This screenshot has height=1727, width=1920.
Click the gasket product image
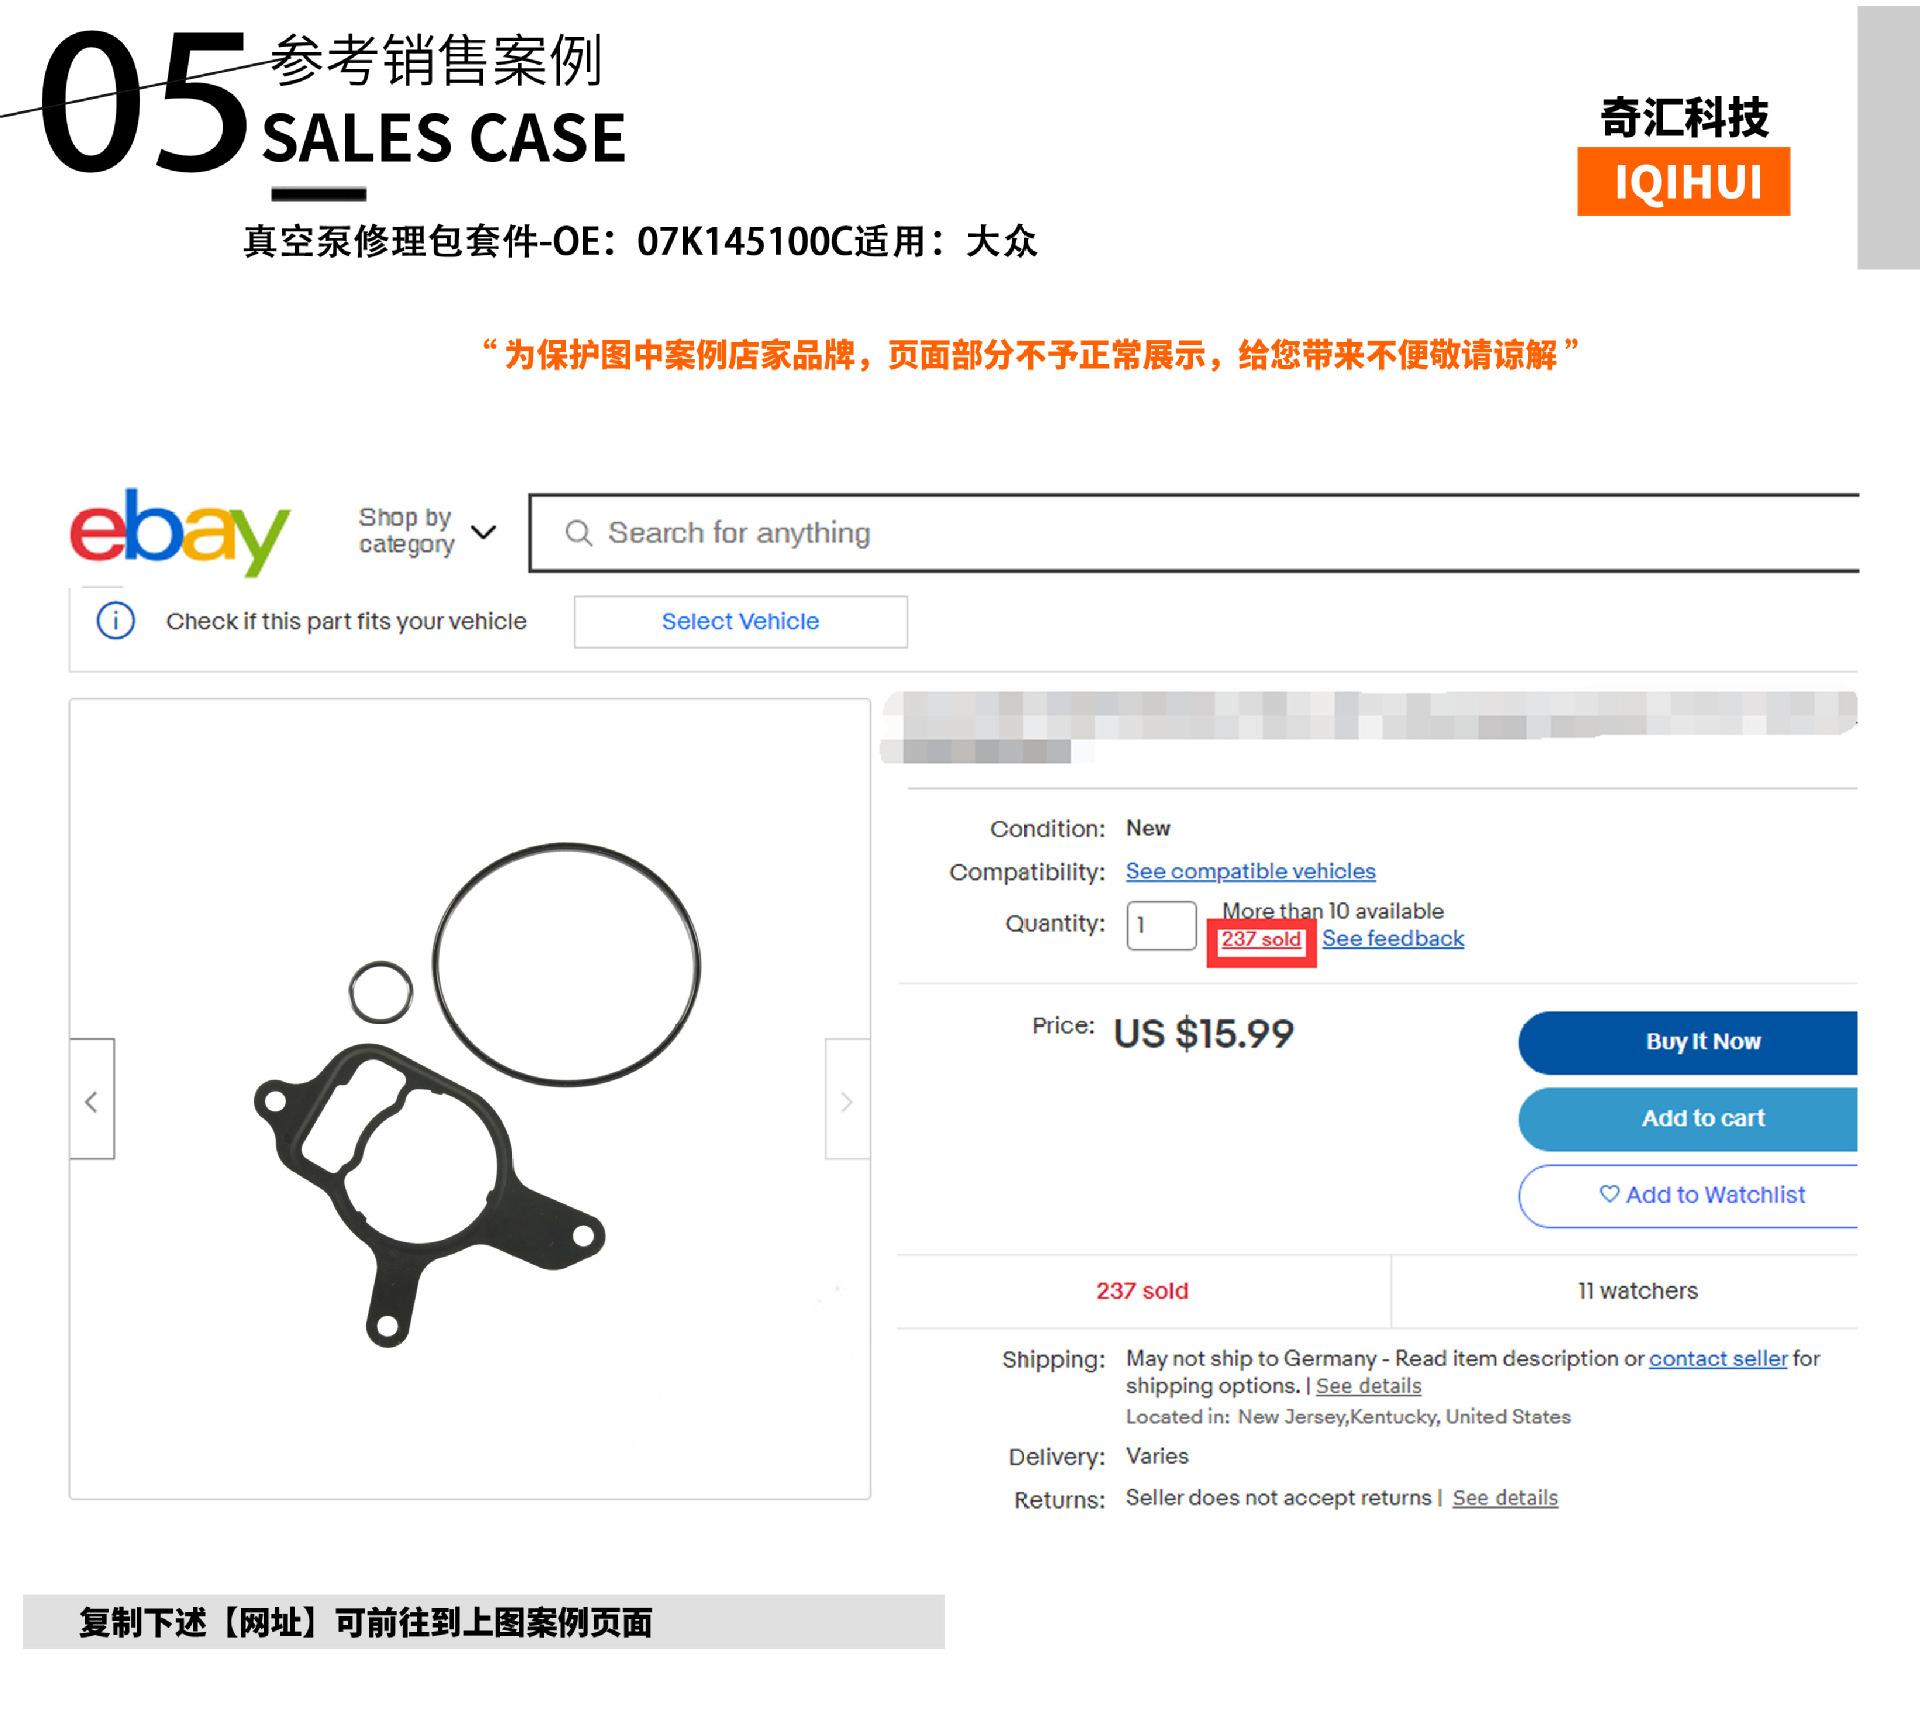click(x=470, y=1098)
